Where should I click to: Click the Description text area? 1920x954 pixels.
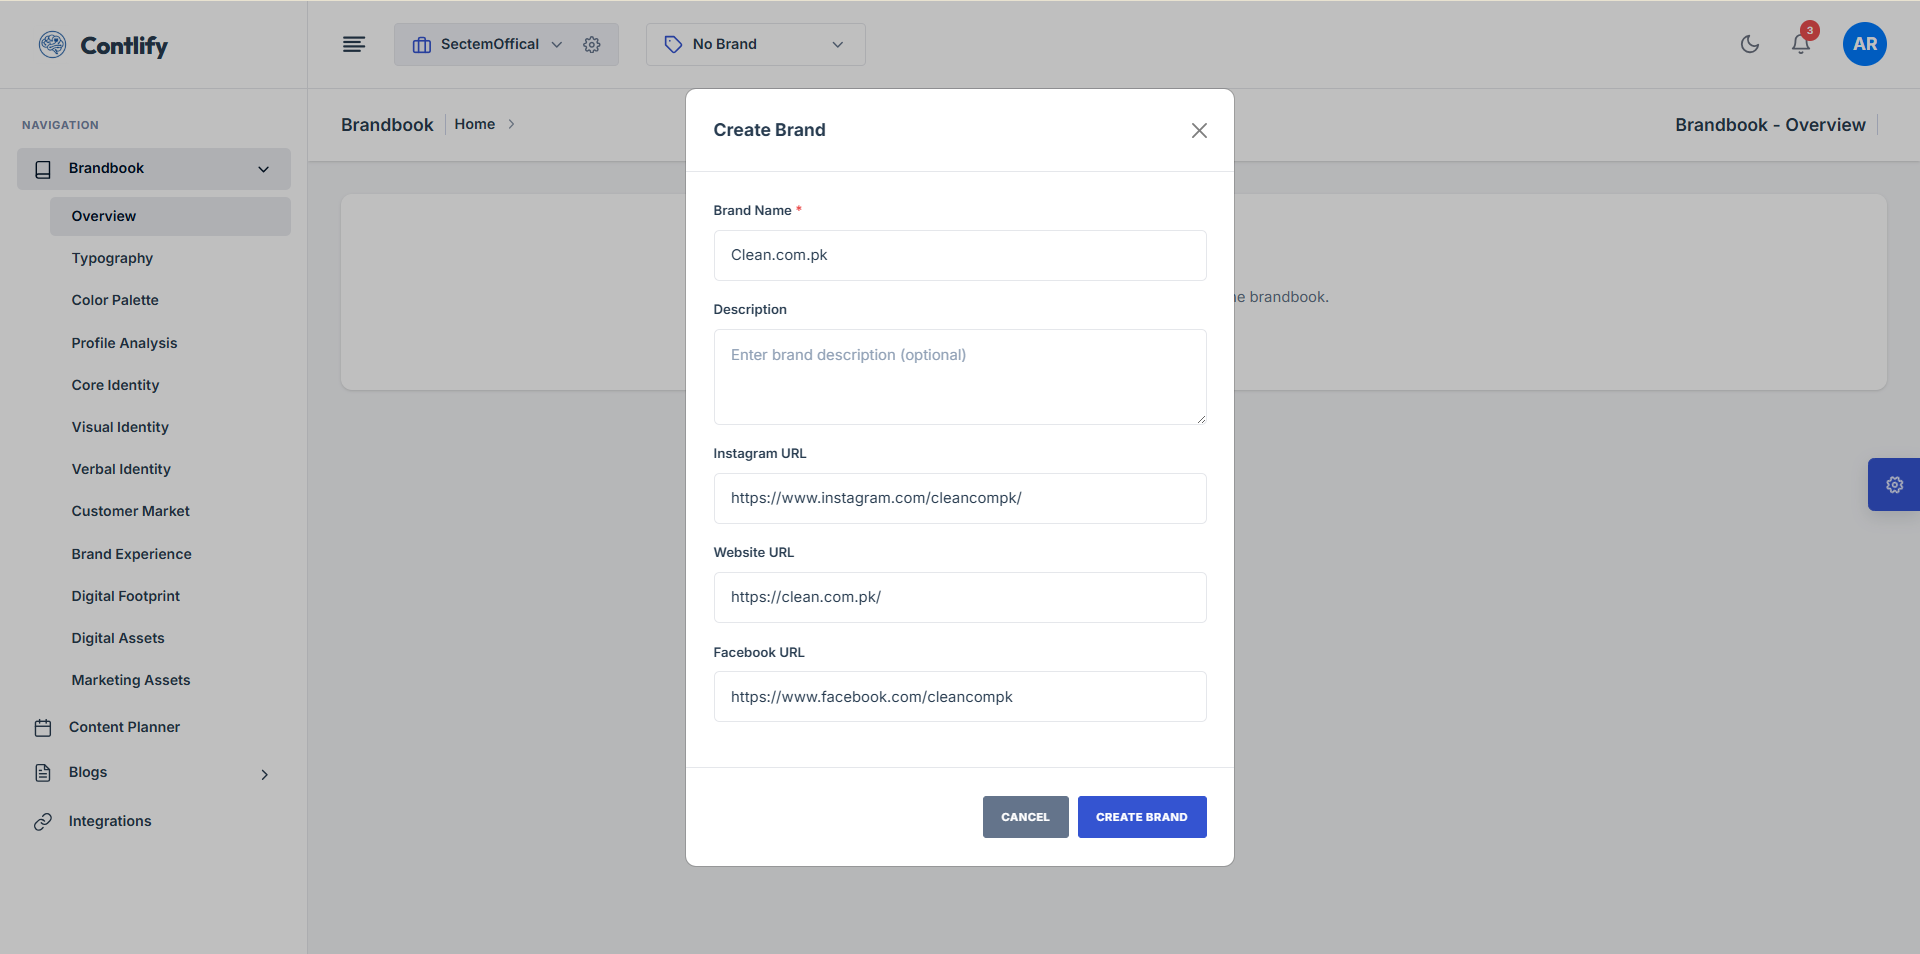click(959, 377)
